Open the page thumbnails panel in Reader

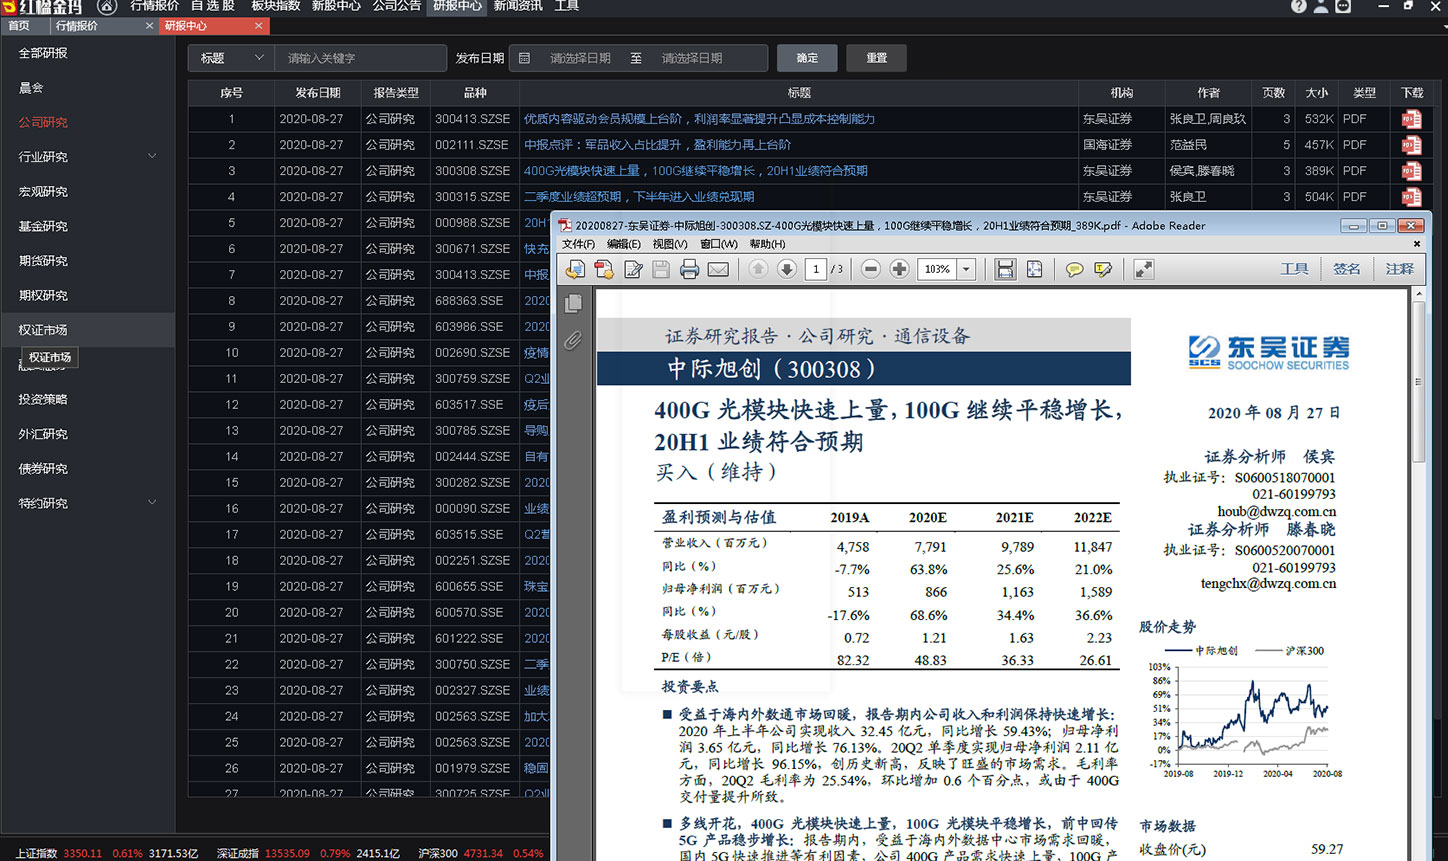click(x=573, y=303)
